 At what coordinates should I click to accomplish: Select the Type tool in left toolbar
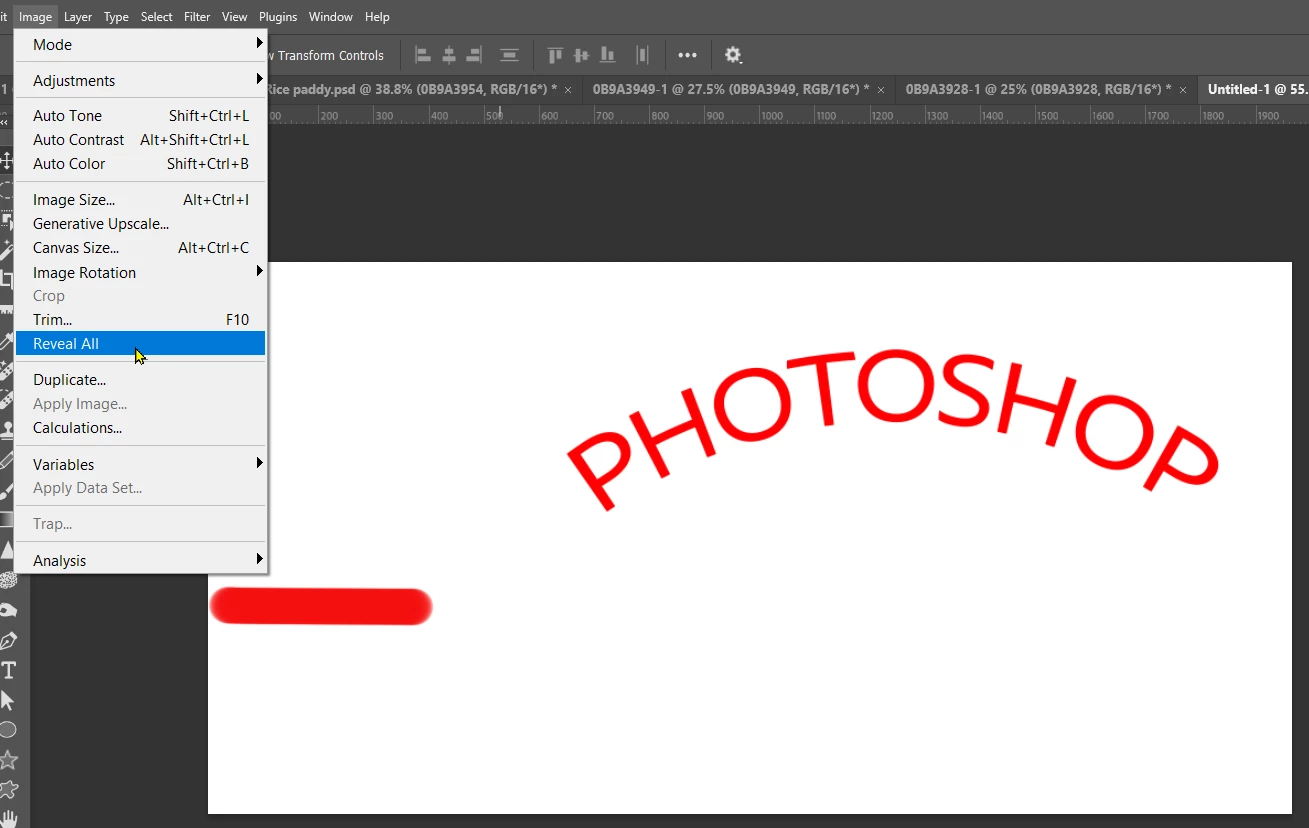[9, 670]
